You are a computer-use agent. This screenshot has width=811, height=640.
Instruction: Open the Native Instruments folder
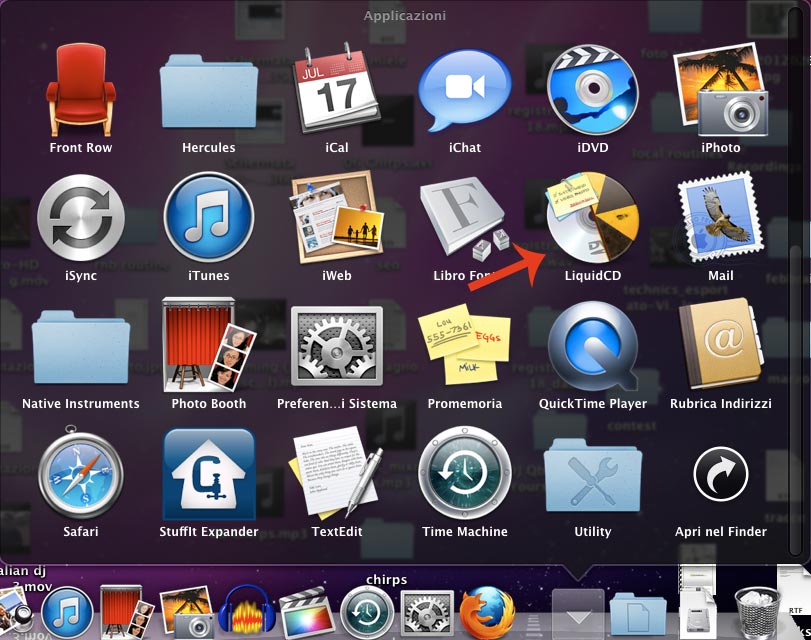81,347
